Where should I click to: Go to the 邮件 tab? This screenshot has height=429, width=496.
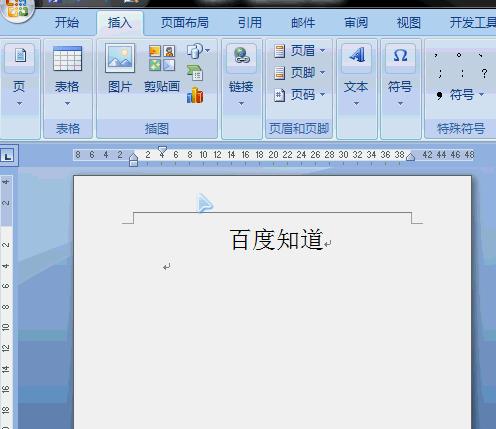coord(303,23)
